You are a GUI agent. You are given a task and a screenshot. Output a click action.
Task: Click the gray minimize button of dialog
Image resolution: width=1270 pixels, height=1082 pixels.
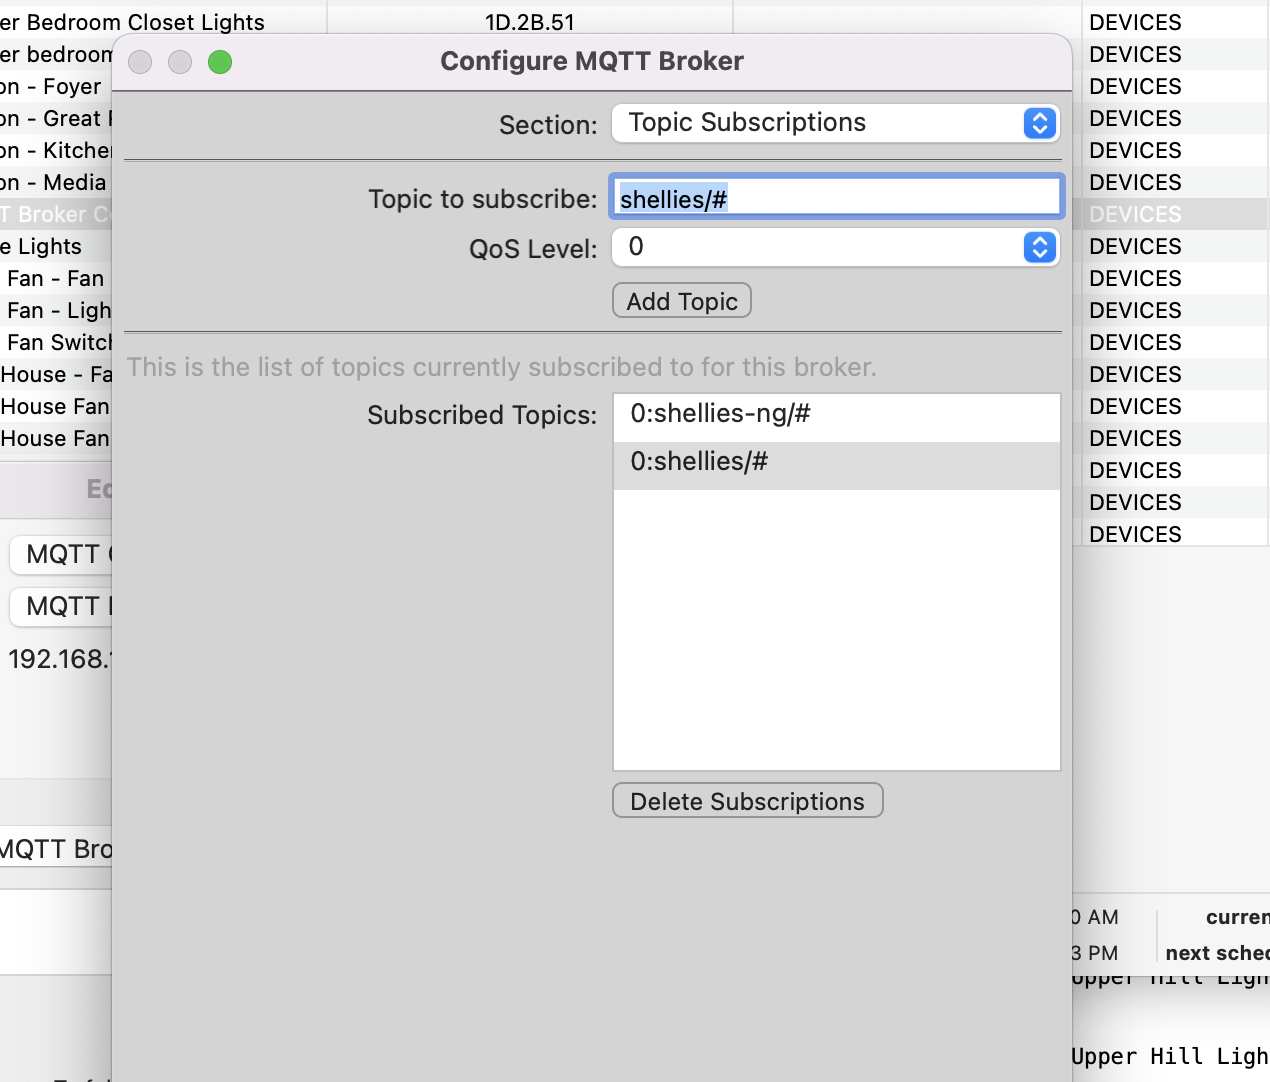click(x=180, y=62)
